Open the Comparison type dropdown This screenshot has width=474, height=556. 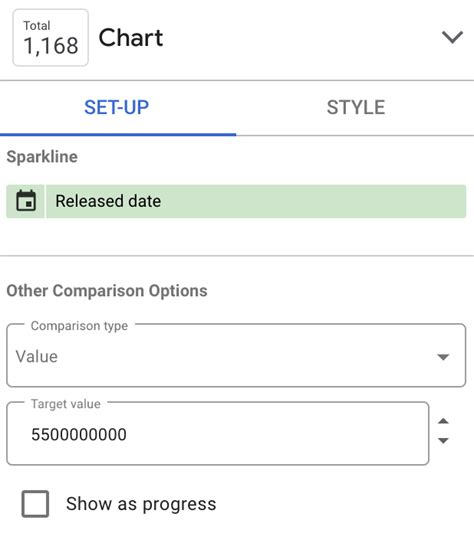[x=236, y=356]
